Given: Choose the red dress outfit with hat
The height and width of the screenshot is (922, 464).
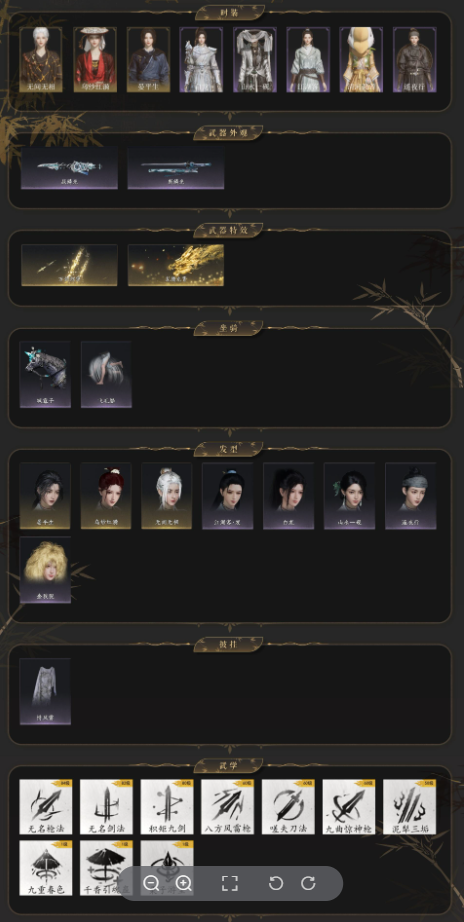Looking at the screenshot, I should click(95, 59).
